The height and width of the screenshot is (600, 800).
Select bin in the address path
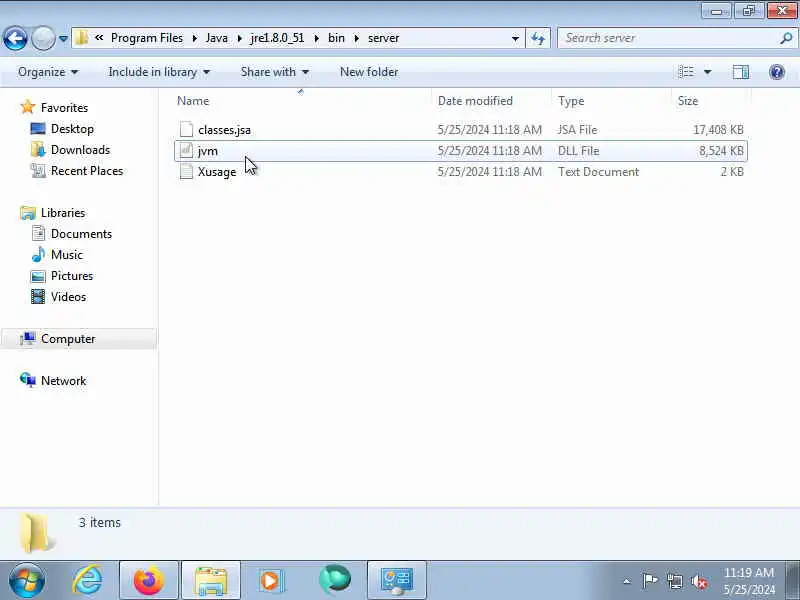[336, 38]
